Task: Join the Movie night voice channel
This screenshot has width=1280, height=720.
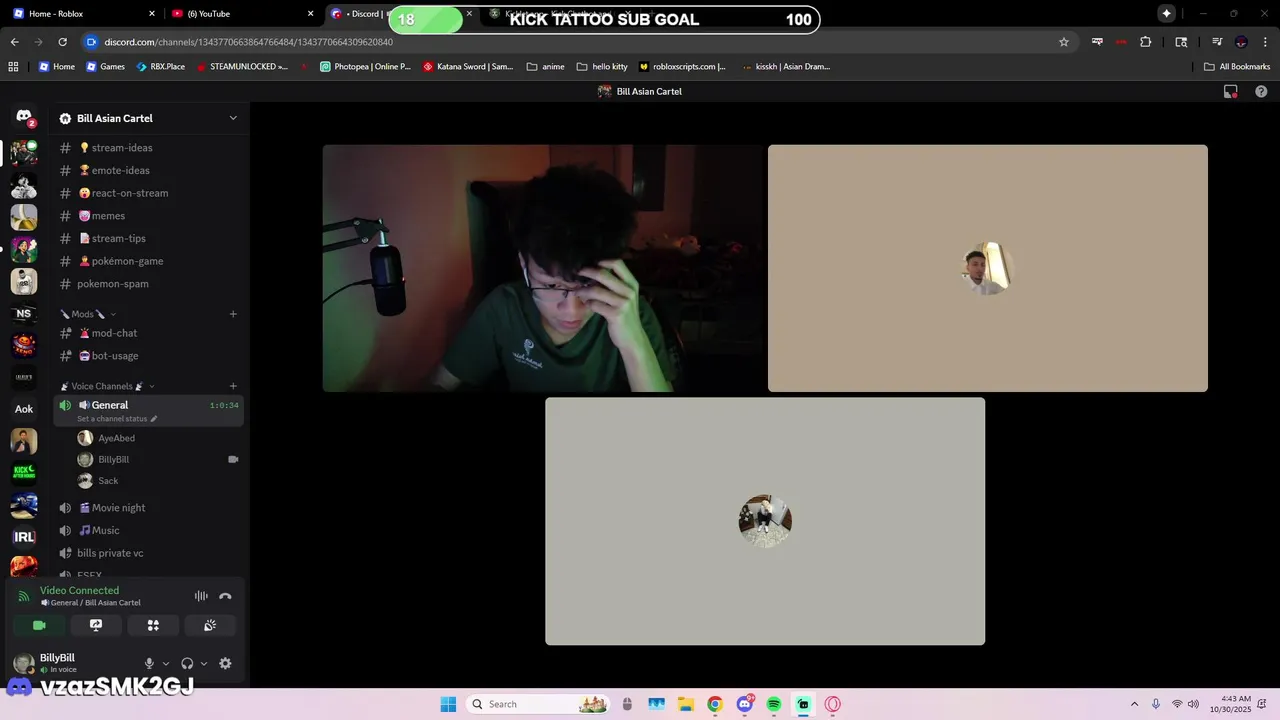Action: coord(149,508)
